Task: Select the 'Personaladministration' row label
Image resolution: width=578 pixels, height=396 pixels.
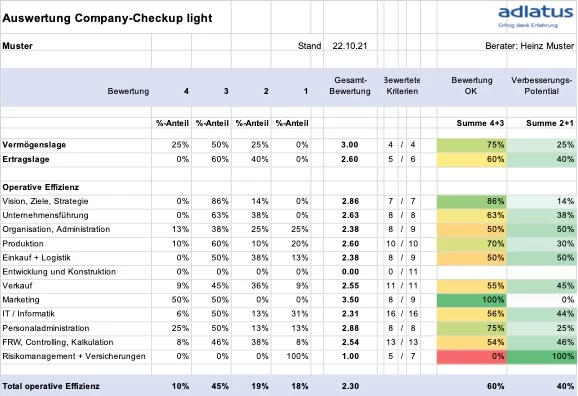Action: 46,328
